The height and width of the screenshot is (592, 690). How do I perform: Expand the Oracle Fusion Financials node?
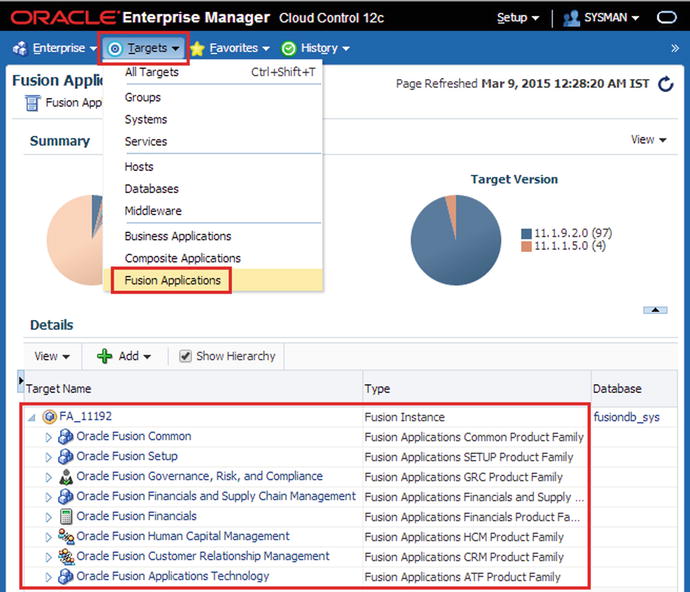pos(48,517)
